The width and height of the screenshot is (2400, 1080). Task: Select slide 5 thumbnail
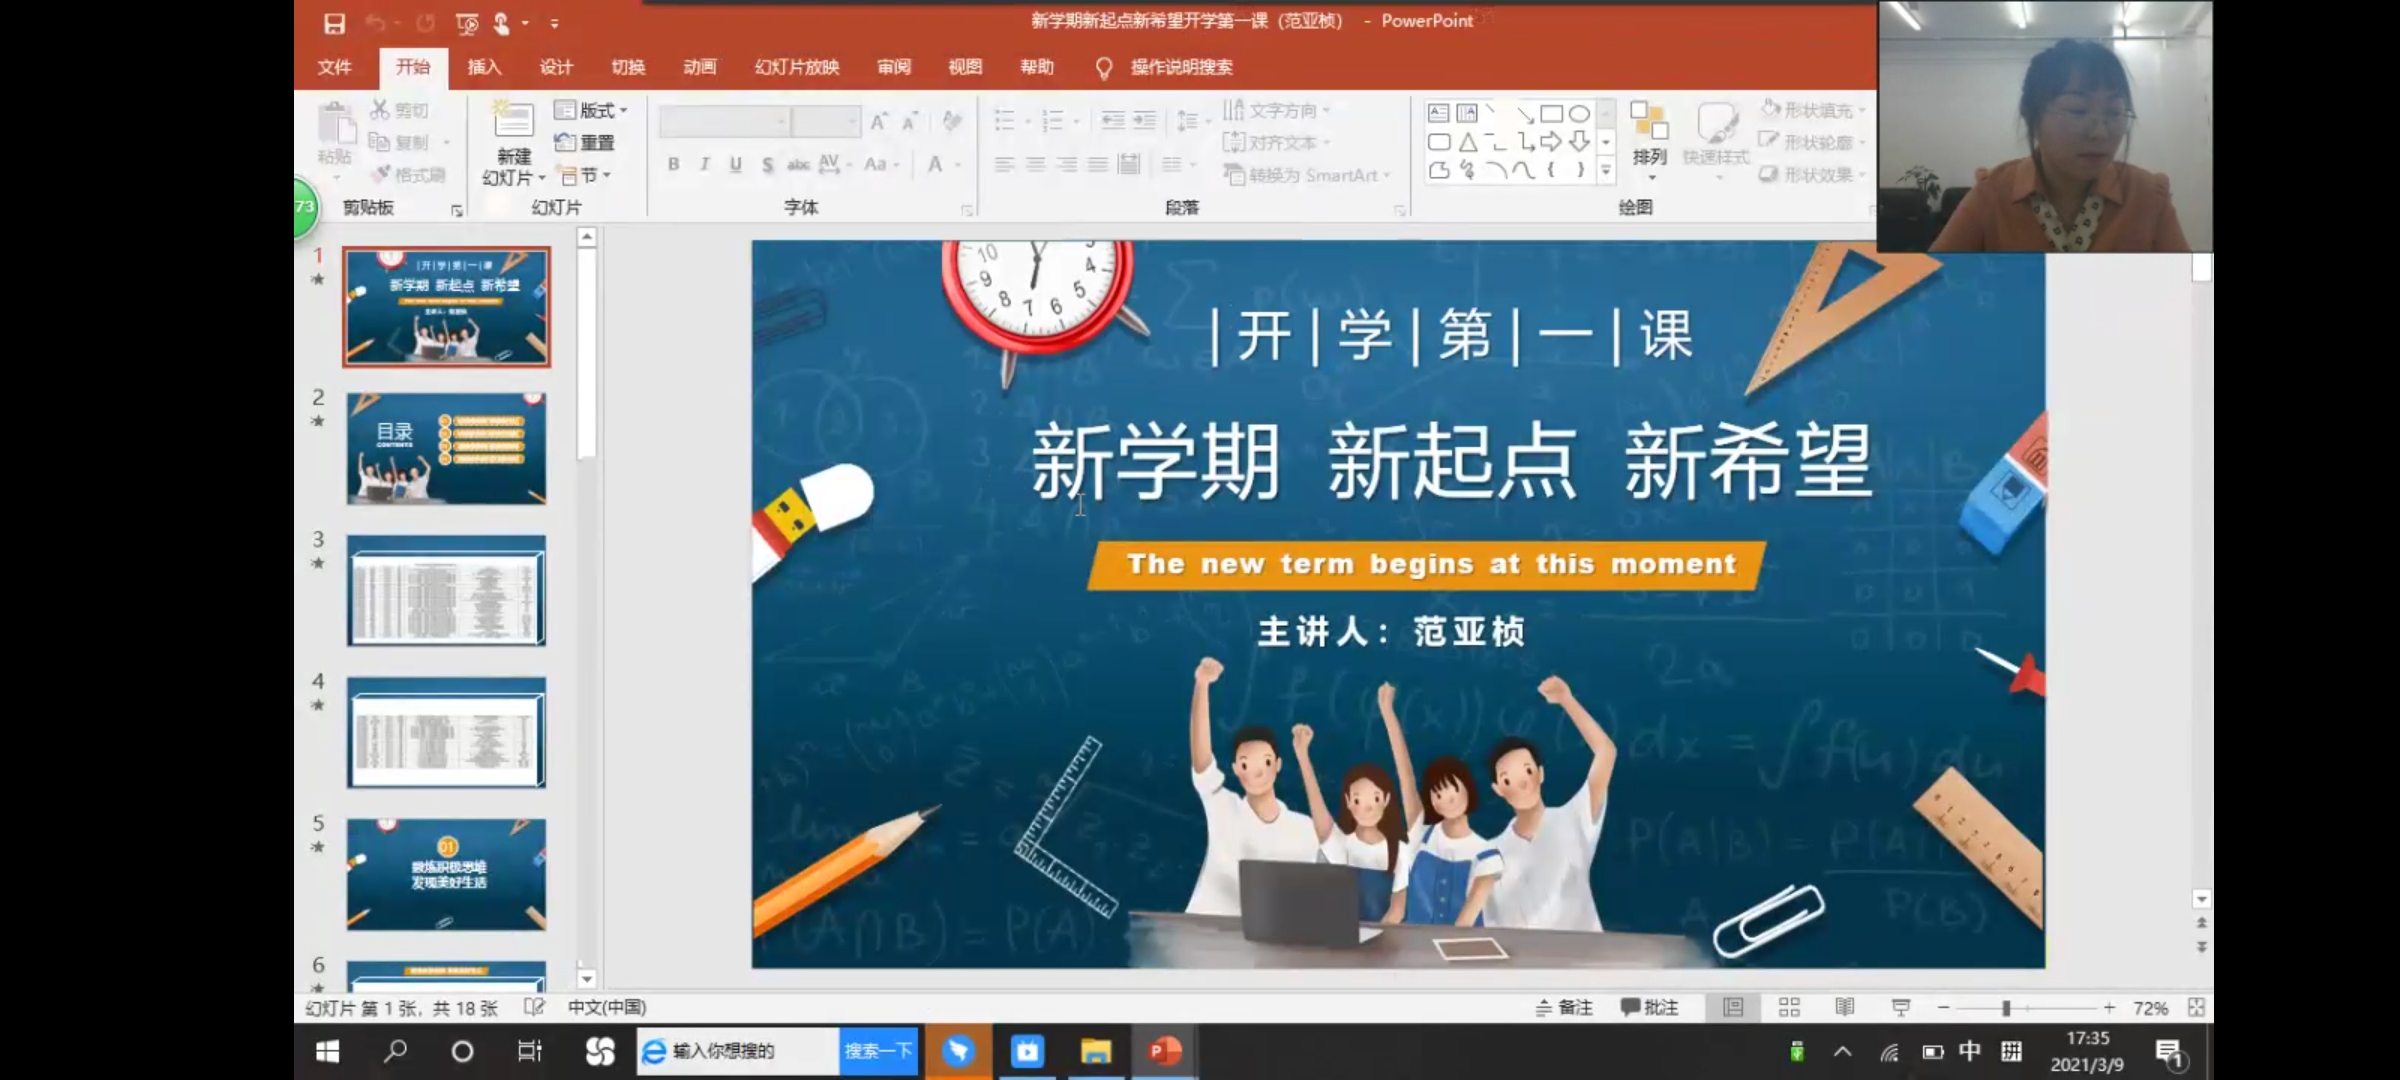[x=446, y=874]
